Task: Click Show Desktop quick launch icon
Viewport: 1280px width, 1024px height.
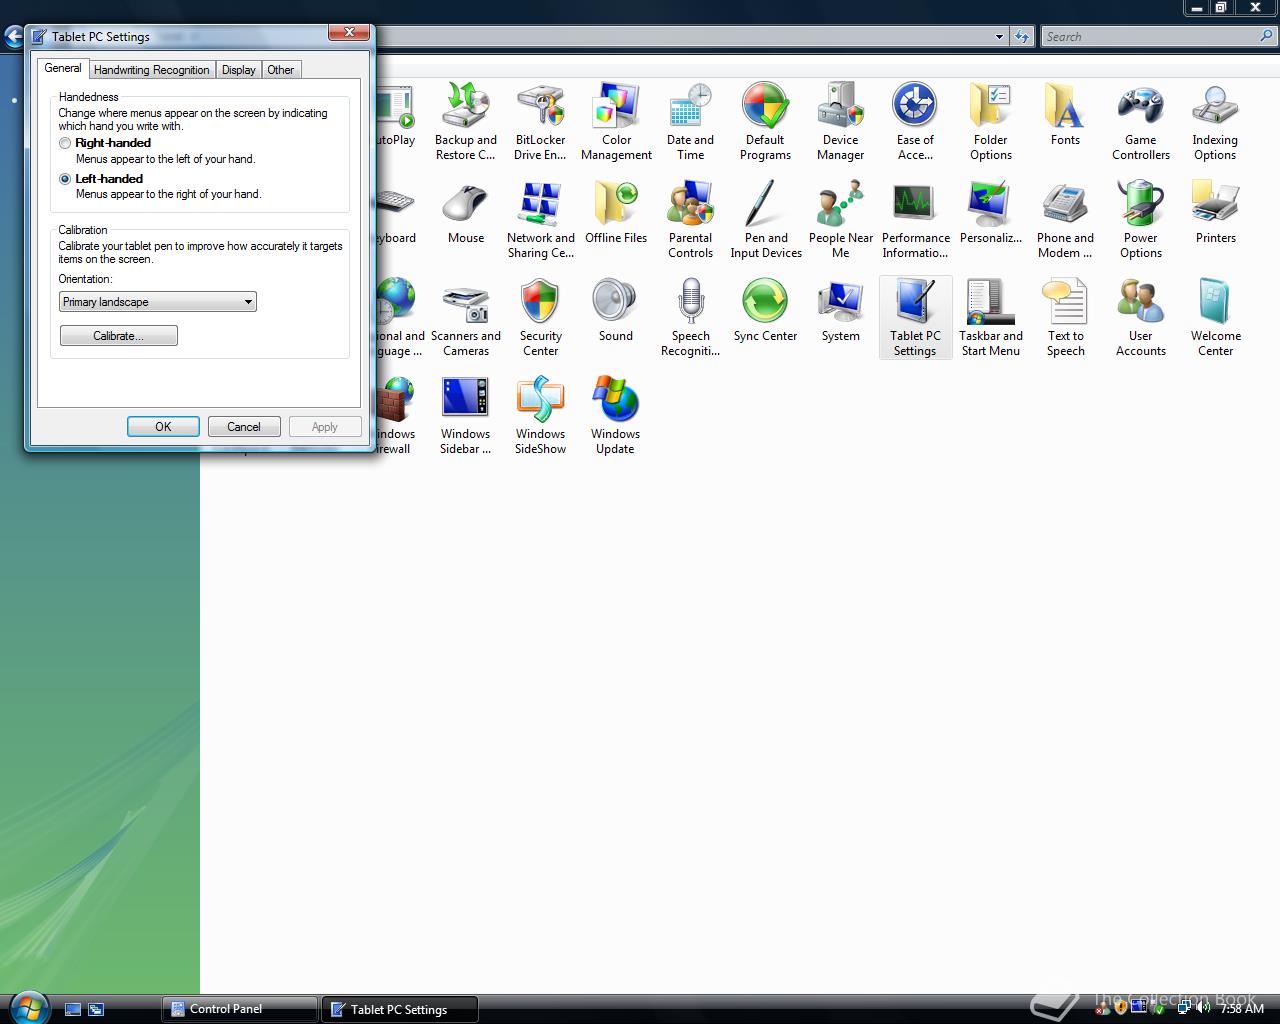Action: [73, 1009]
